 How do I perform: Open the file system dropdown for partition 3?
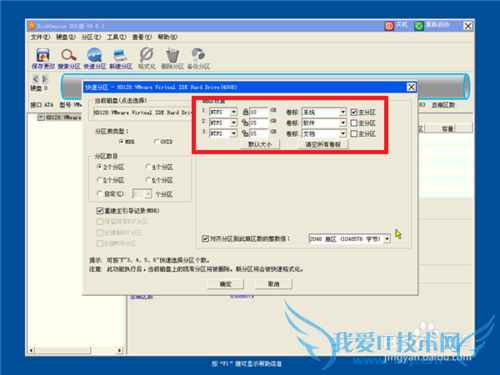[234, 133]
